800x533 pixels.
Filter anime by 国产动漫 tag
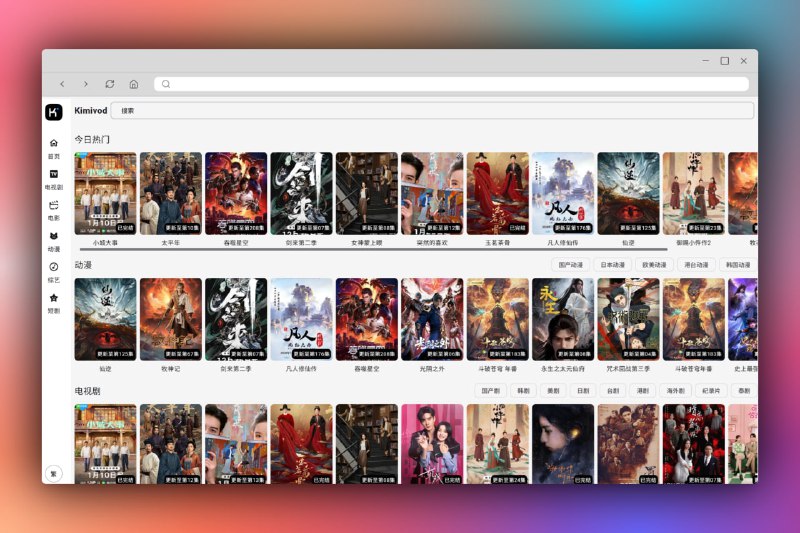(570, 265)
